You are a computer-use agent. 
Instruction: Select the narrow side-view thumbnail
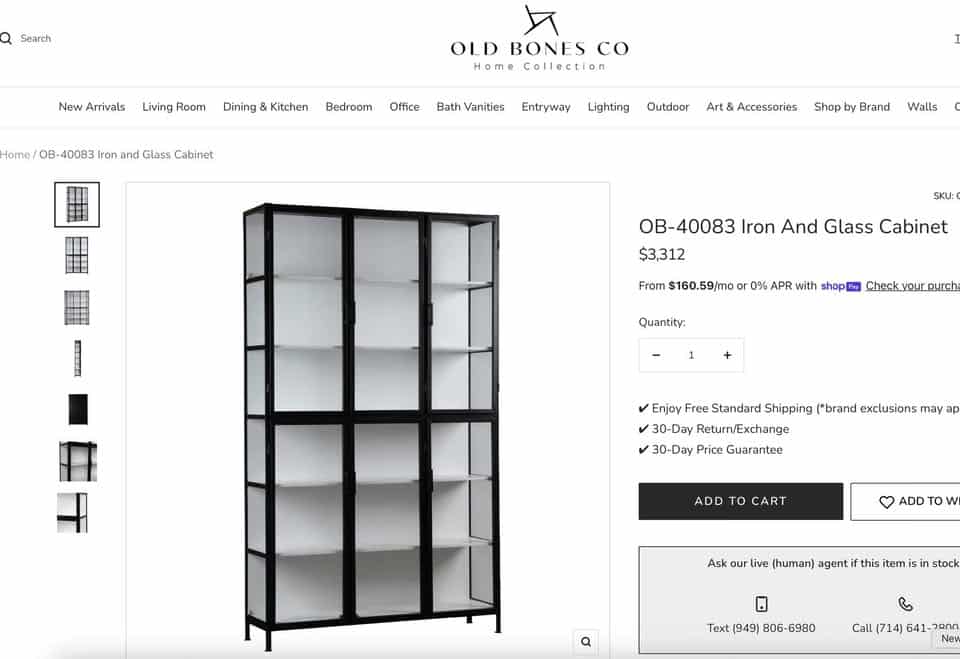(77, 358)
